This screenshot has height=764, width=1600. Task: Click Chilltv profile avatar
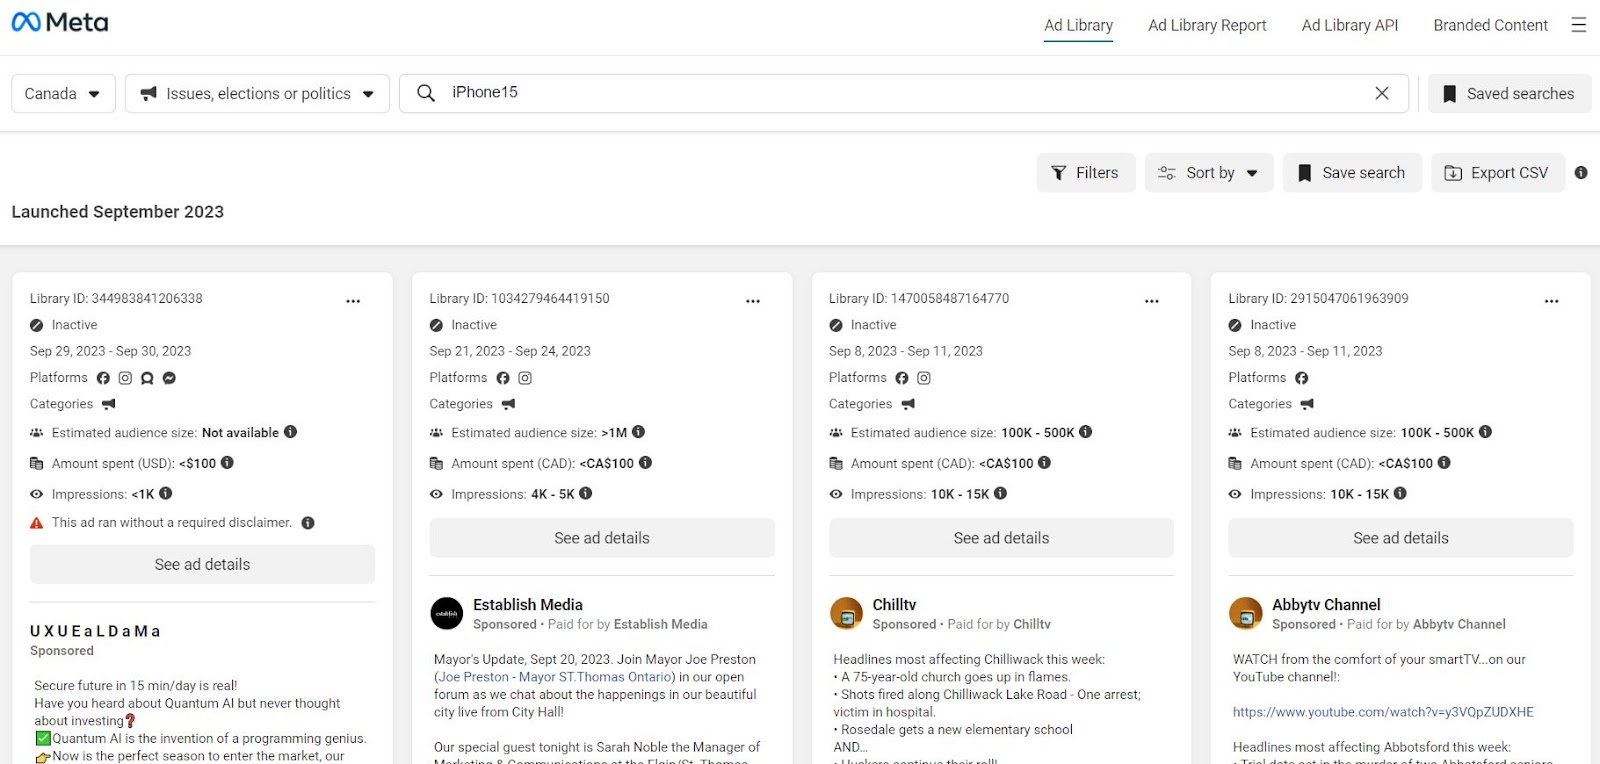[847, 613]
